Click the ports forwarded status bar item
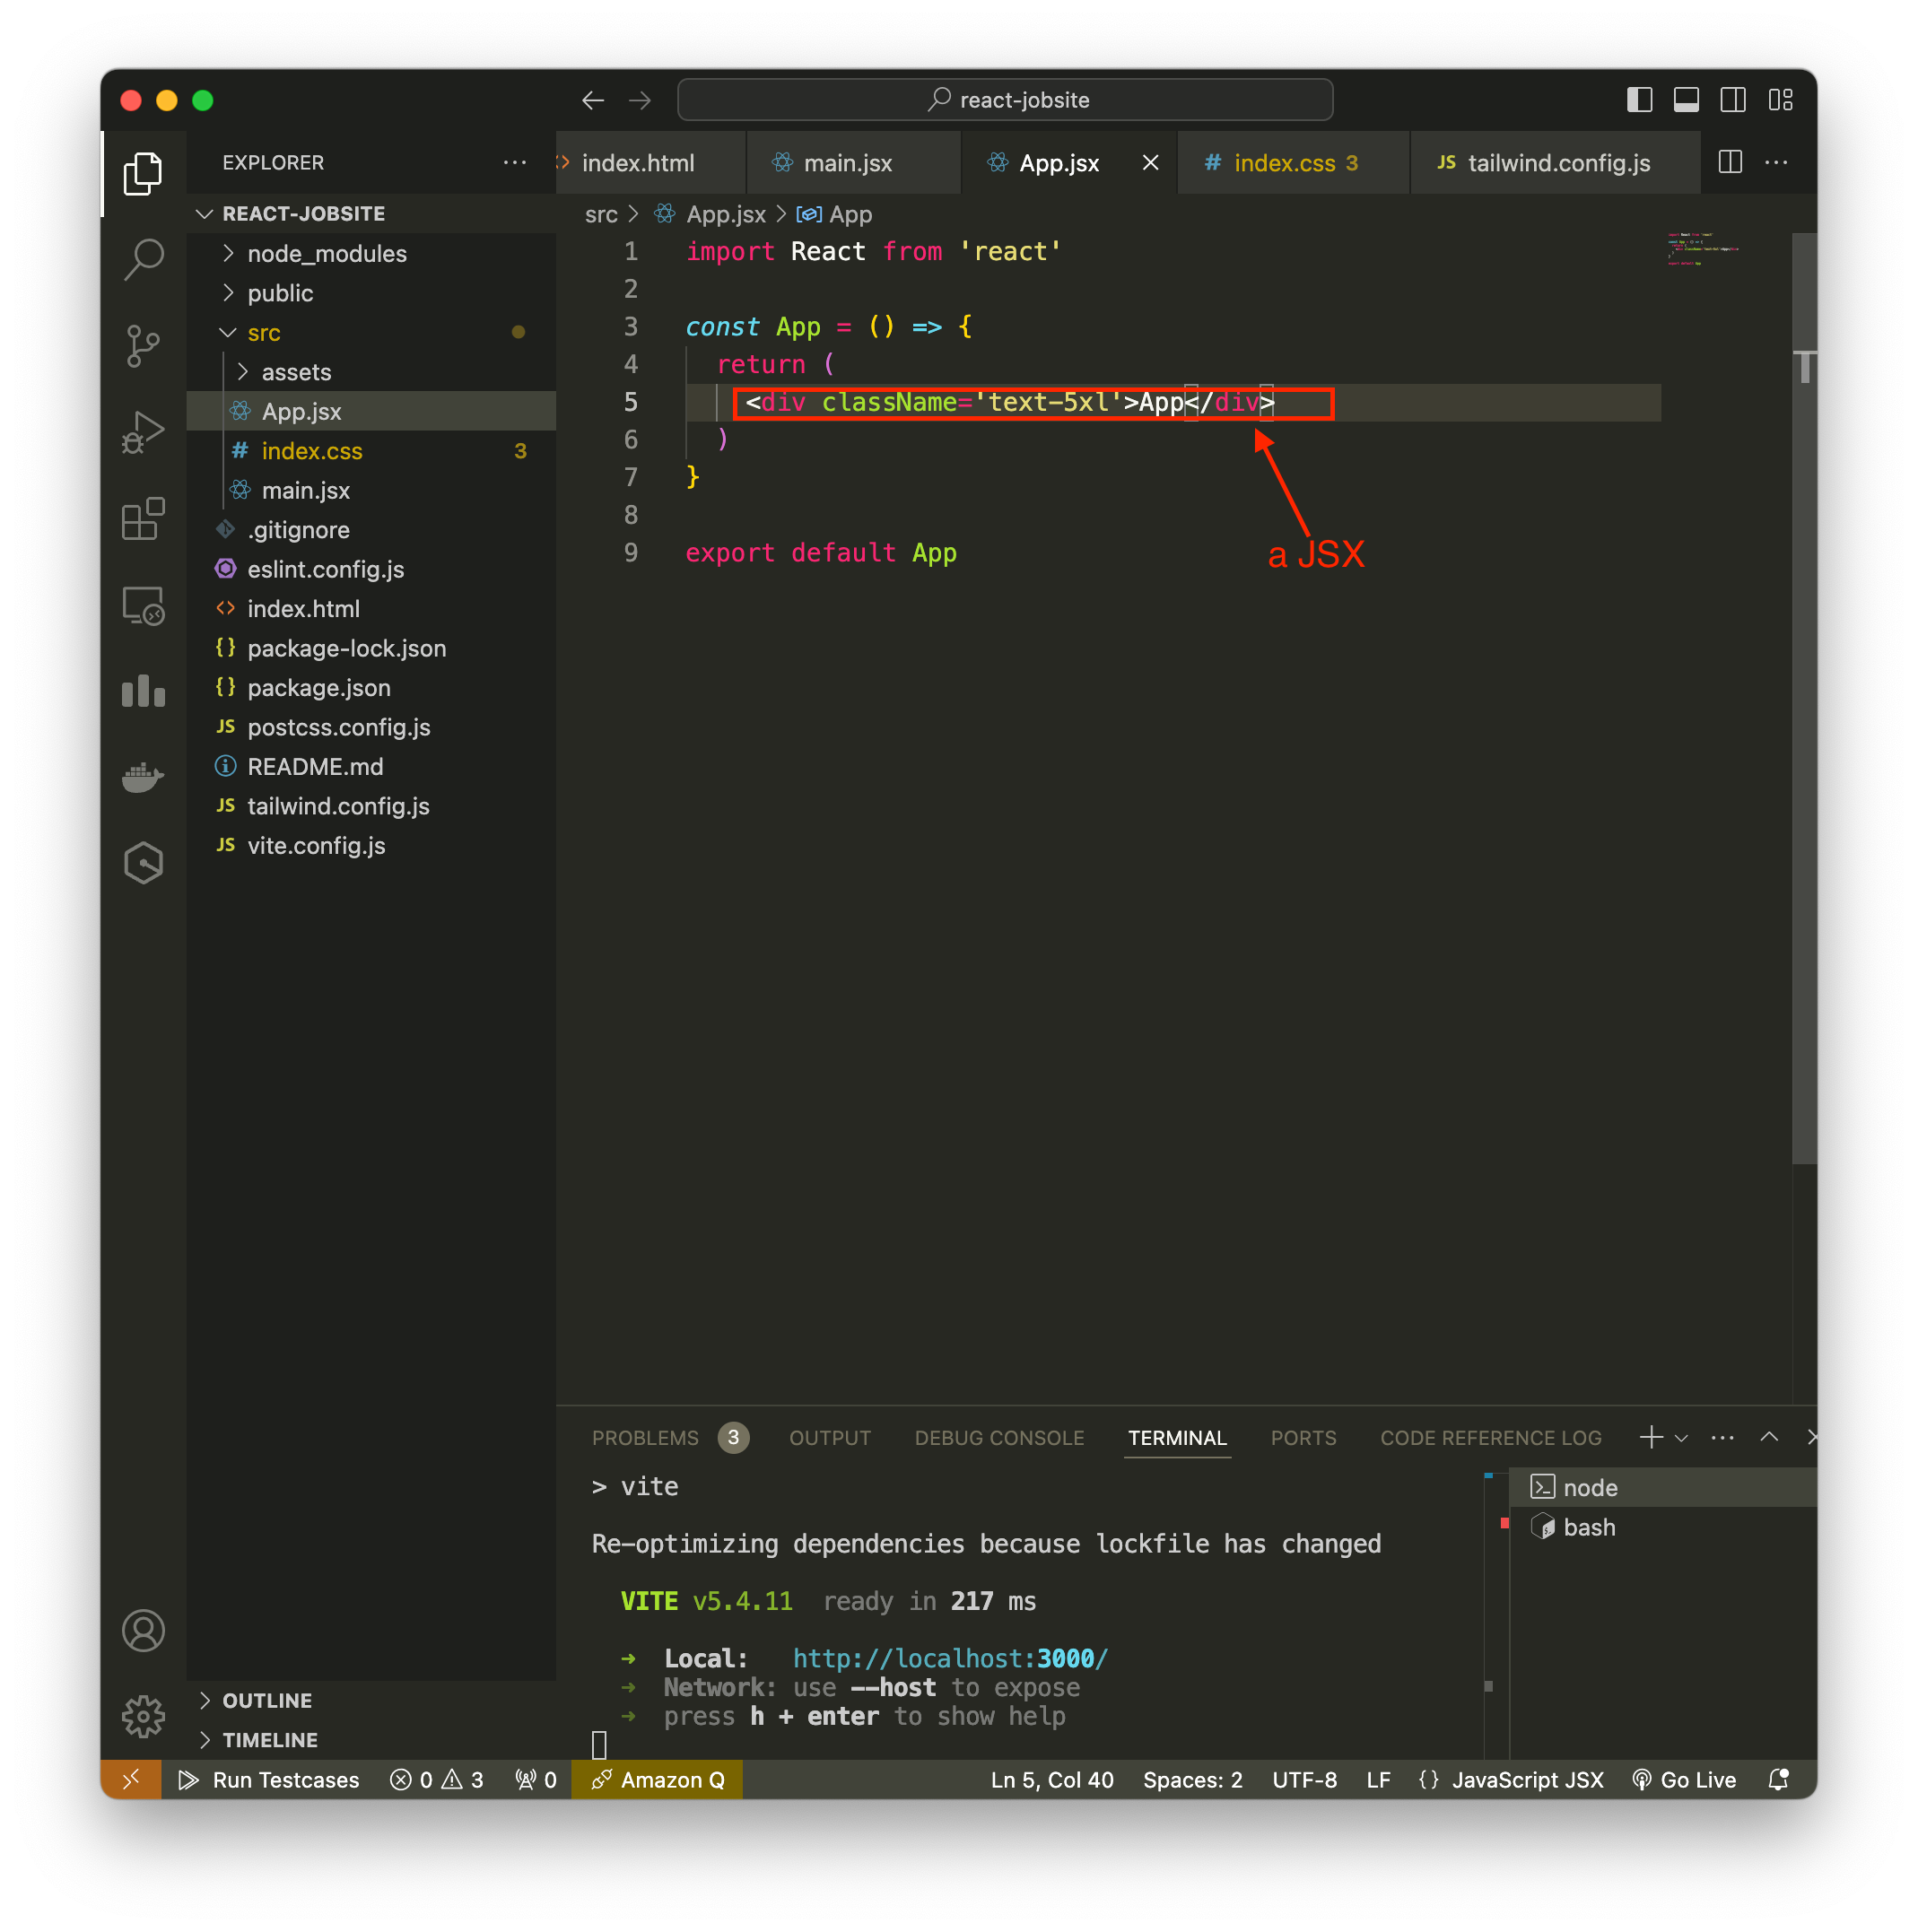The height and width of the screenshot is (1932, 1918). click(x=536, y=1780)
